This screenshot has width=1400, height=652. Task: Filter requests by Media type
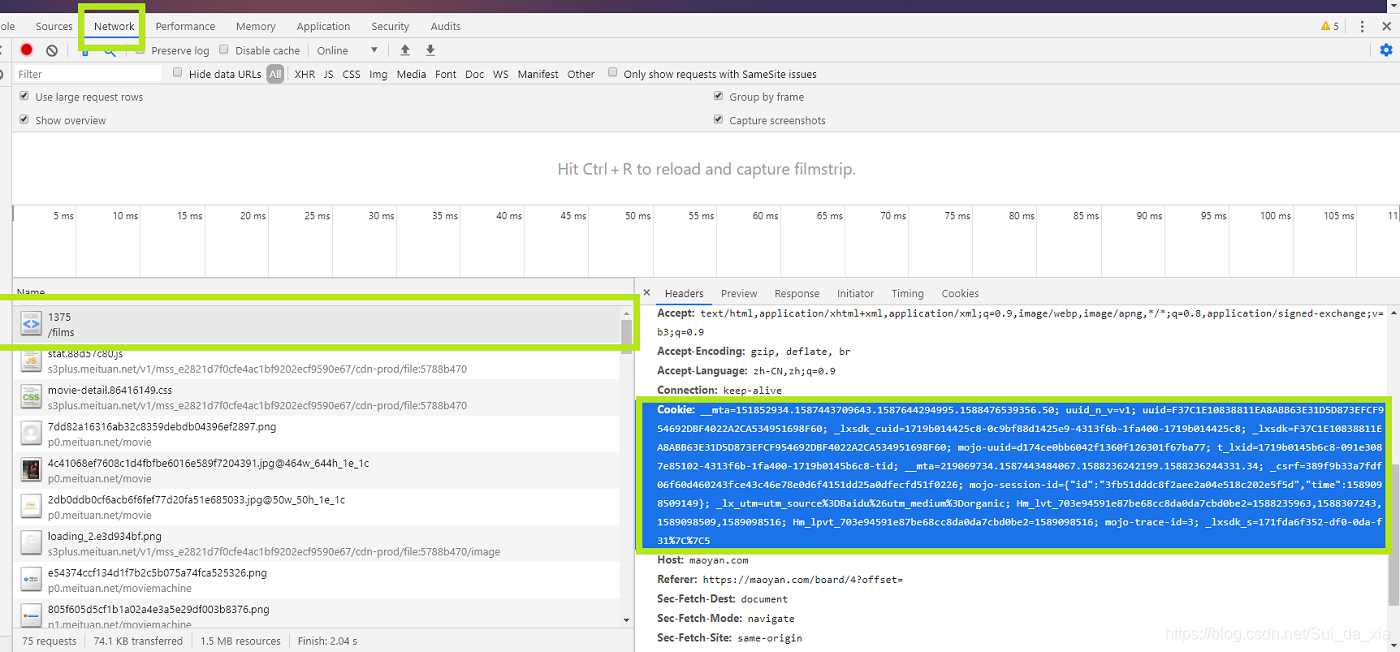pos(411,74)
